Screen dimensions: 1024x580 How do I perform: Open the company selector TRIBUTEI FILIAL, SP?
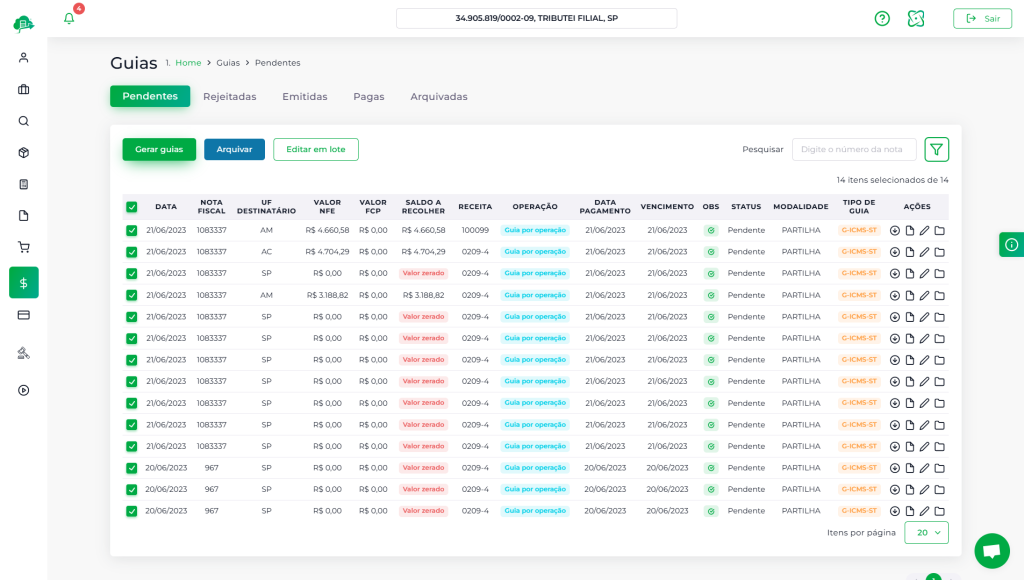click(536, 18)
